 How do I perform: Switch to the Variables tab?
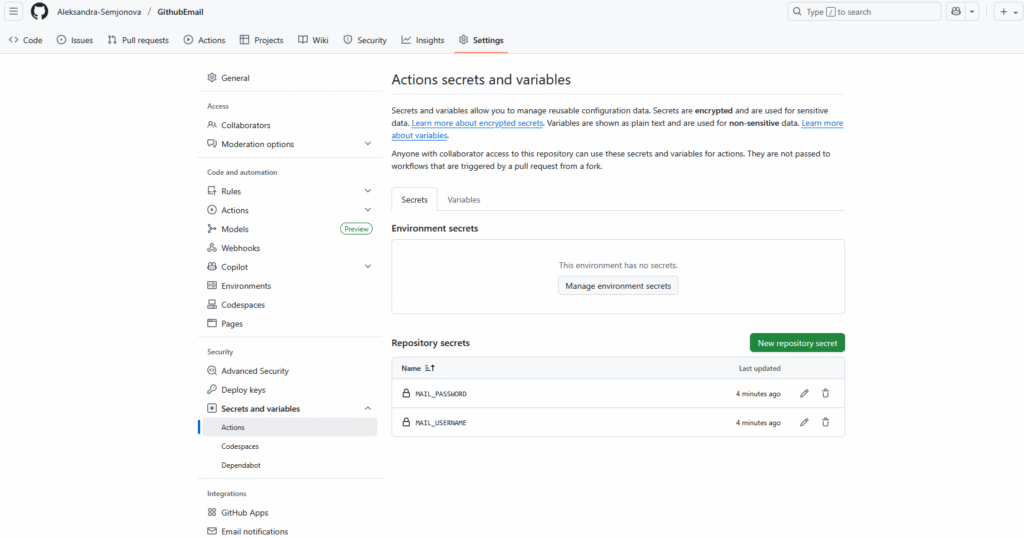(x=464, y=200)
